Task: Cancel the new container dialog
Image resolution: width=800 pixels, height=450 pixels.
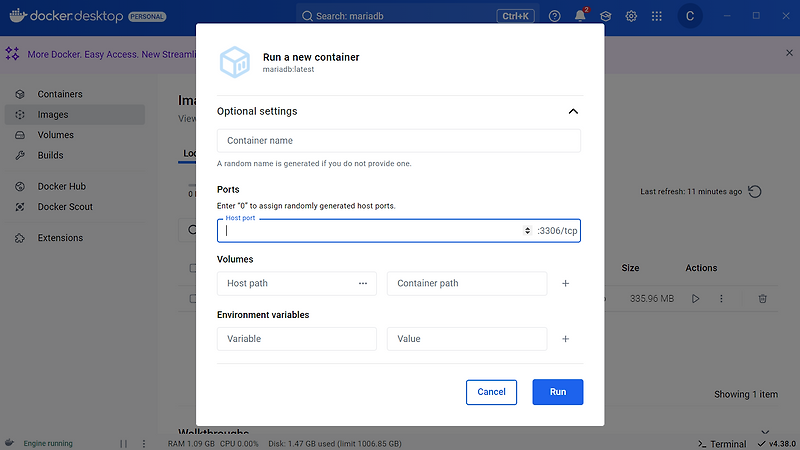Action: [491, 392]
